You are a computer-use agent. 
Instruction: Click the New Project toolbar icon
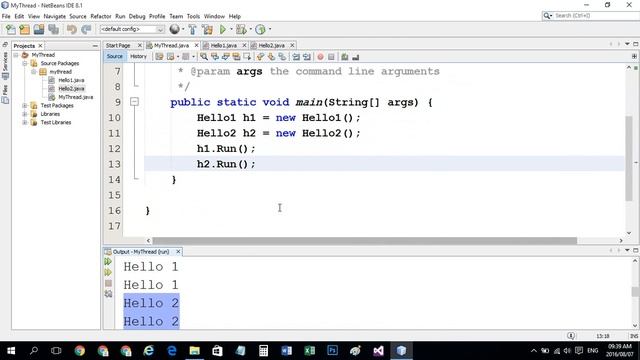click(24, 29)
